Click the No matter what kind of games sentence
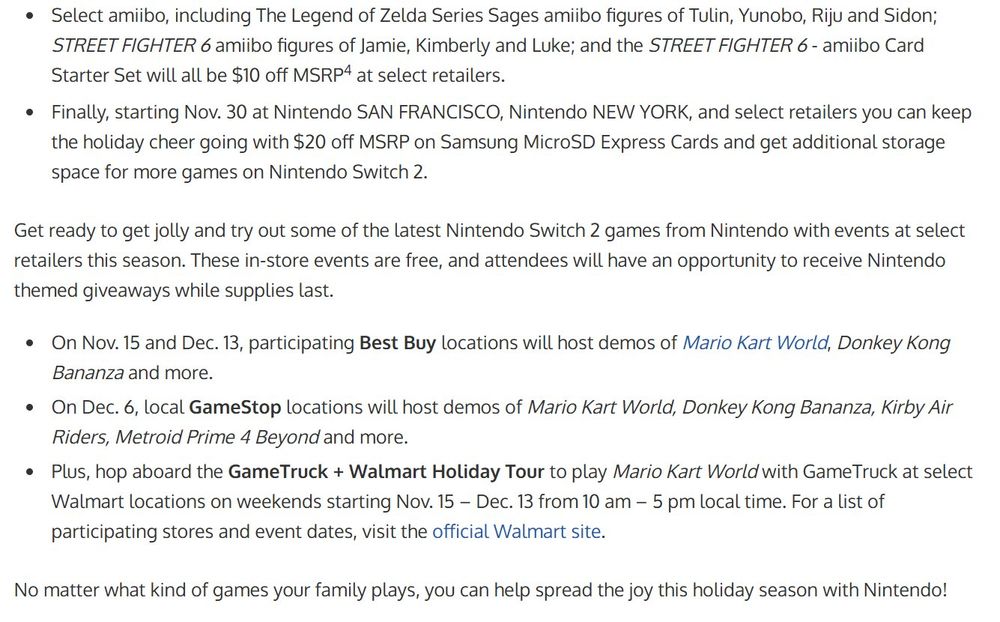Viewport: 1000px width, 622px height. point(481,589)
